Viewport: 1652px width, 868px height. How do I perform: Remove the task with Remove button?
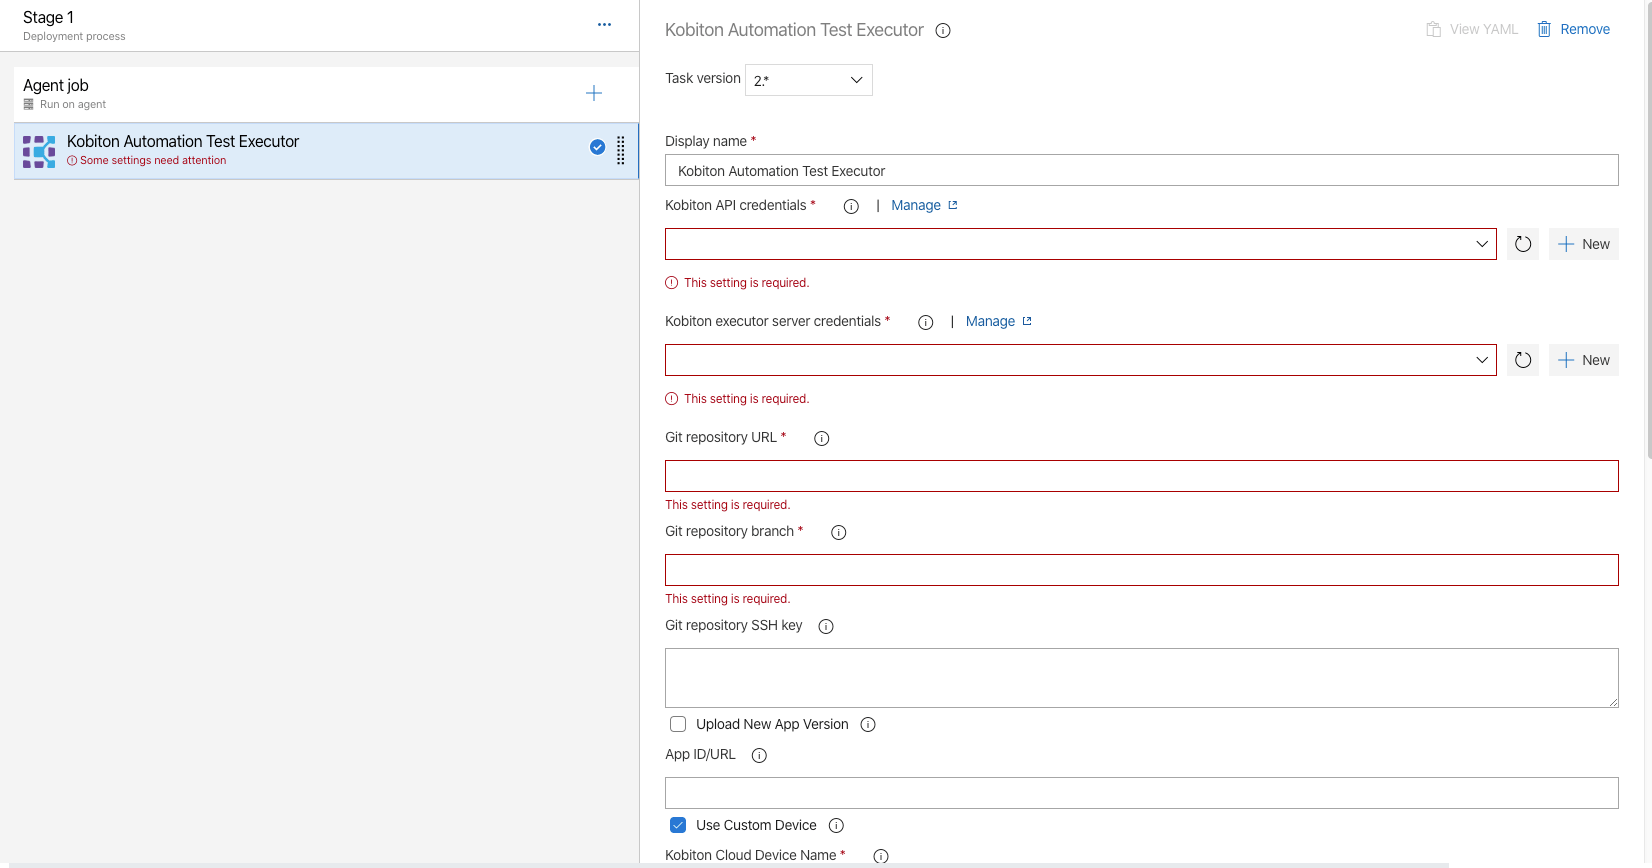click(x=1574, y=29)
